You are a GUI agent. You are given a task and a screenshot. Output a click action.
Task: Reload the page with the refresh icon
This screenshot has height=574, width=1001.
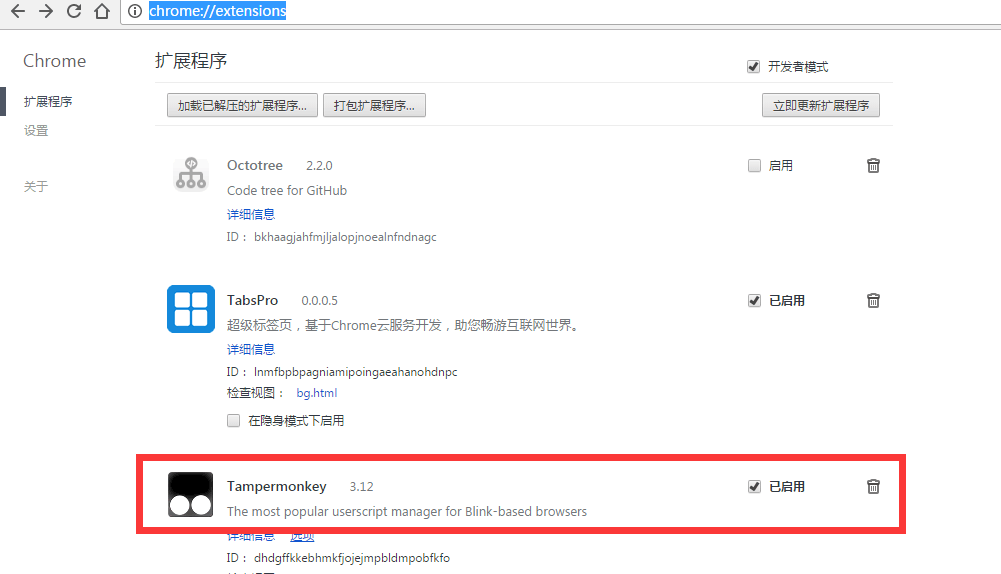[74, 11]
